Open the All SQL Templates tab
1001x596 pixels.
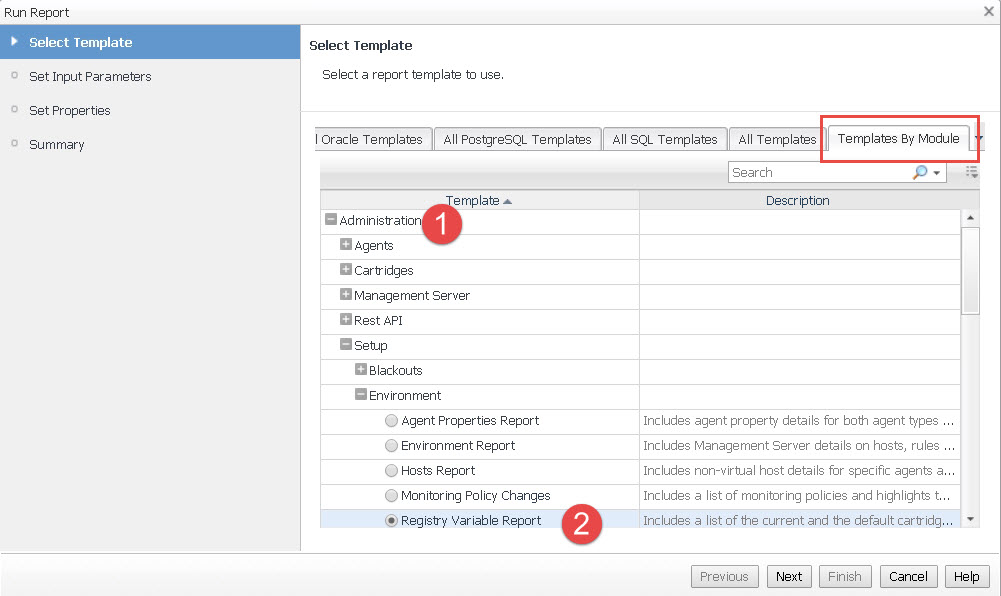pyautogui.click(x=664, y=140)
